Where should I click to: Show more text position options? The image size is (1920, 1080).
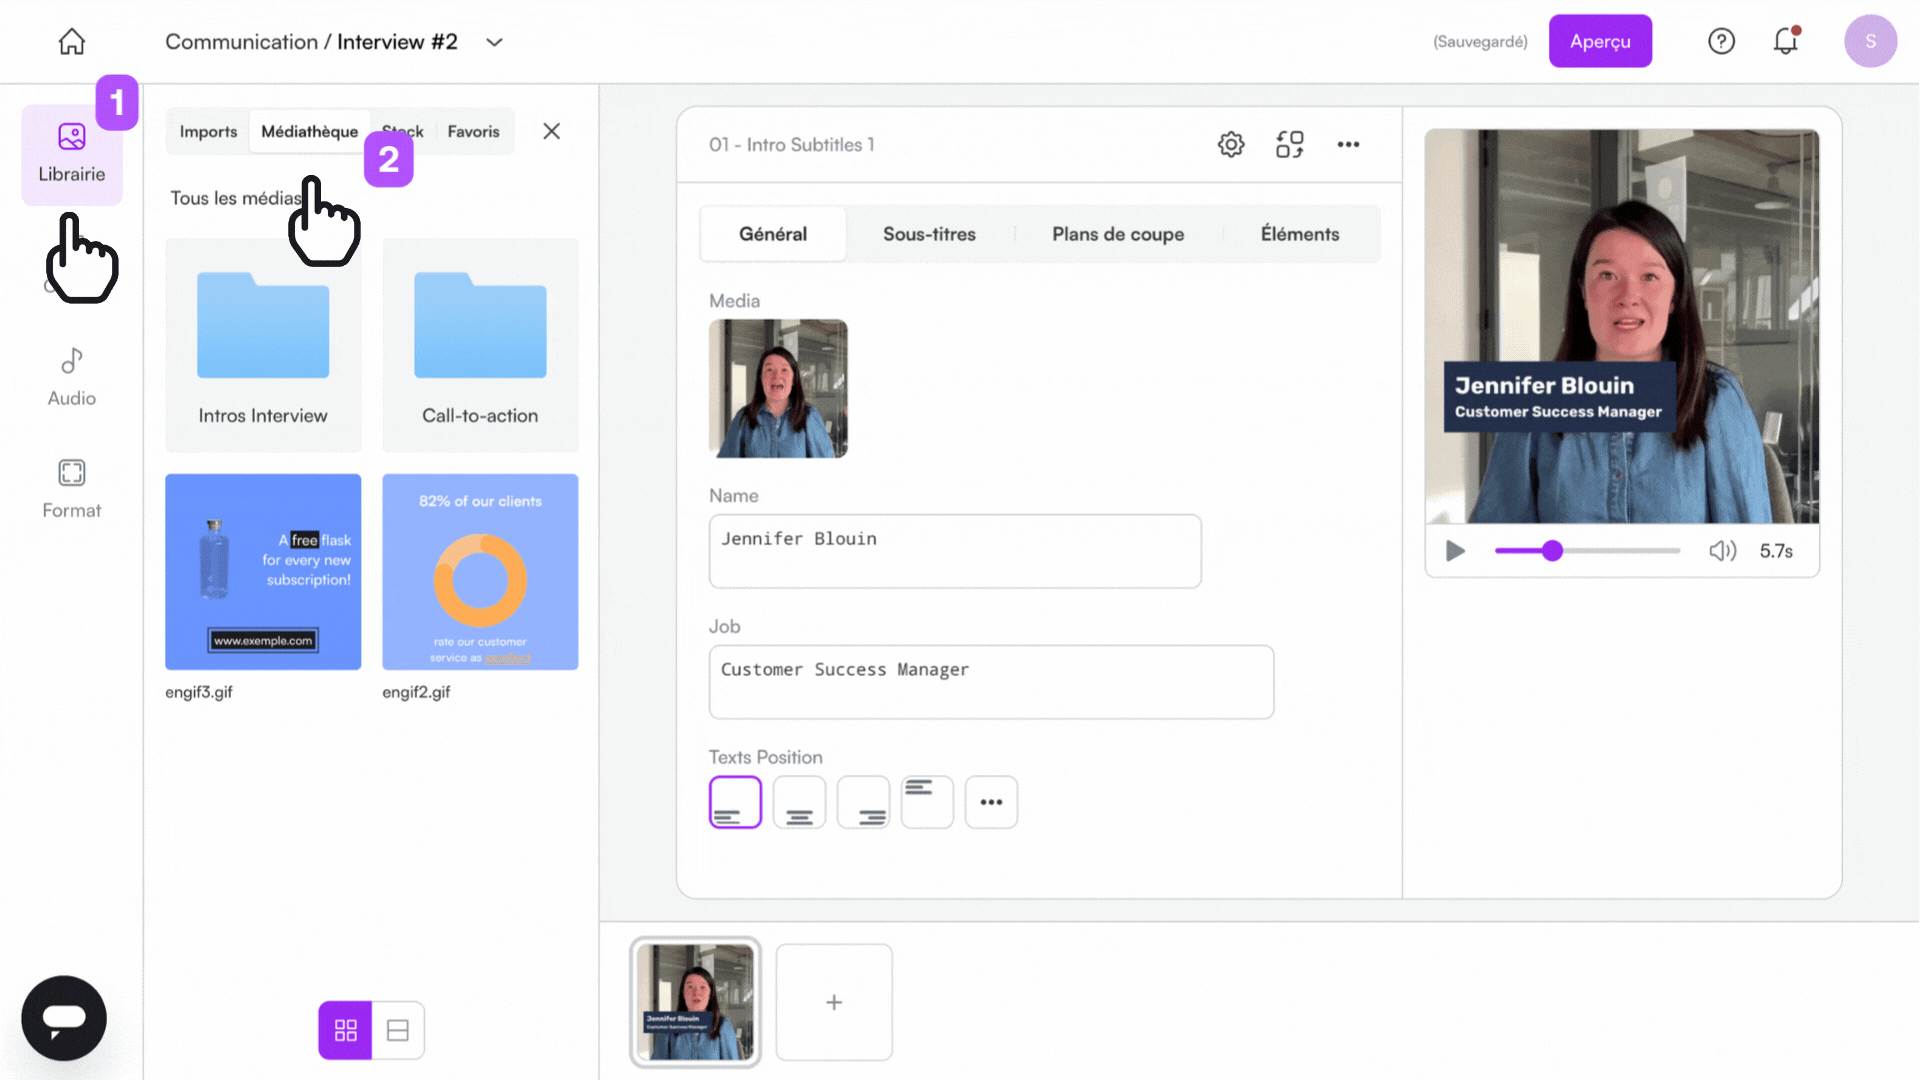point(991,802)
